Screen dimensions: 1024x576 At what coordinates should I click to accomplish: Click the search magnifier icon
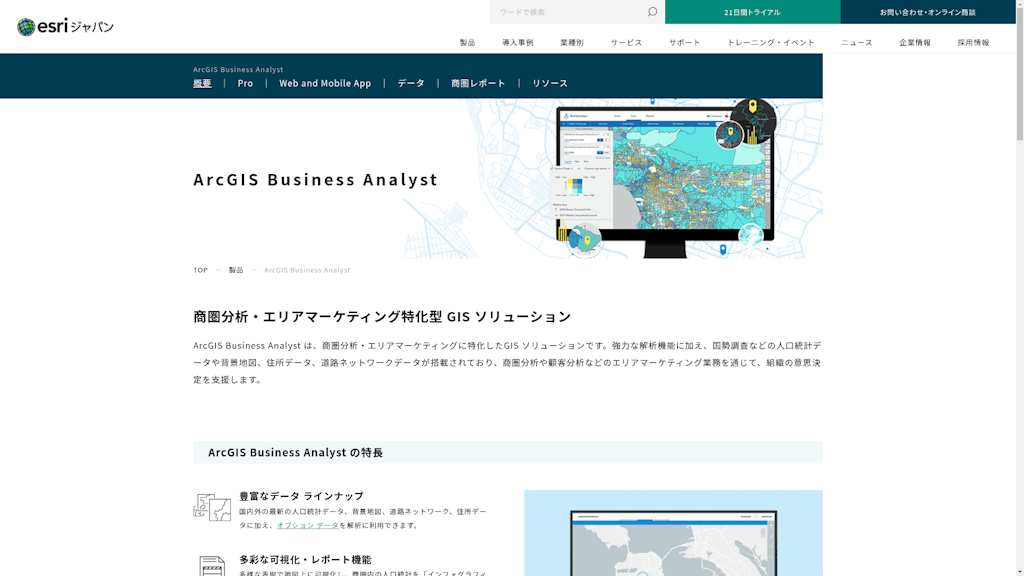coord(652,12)
